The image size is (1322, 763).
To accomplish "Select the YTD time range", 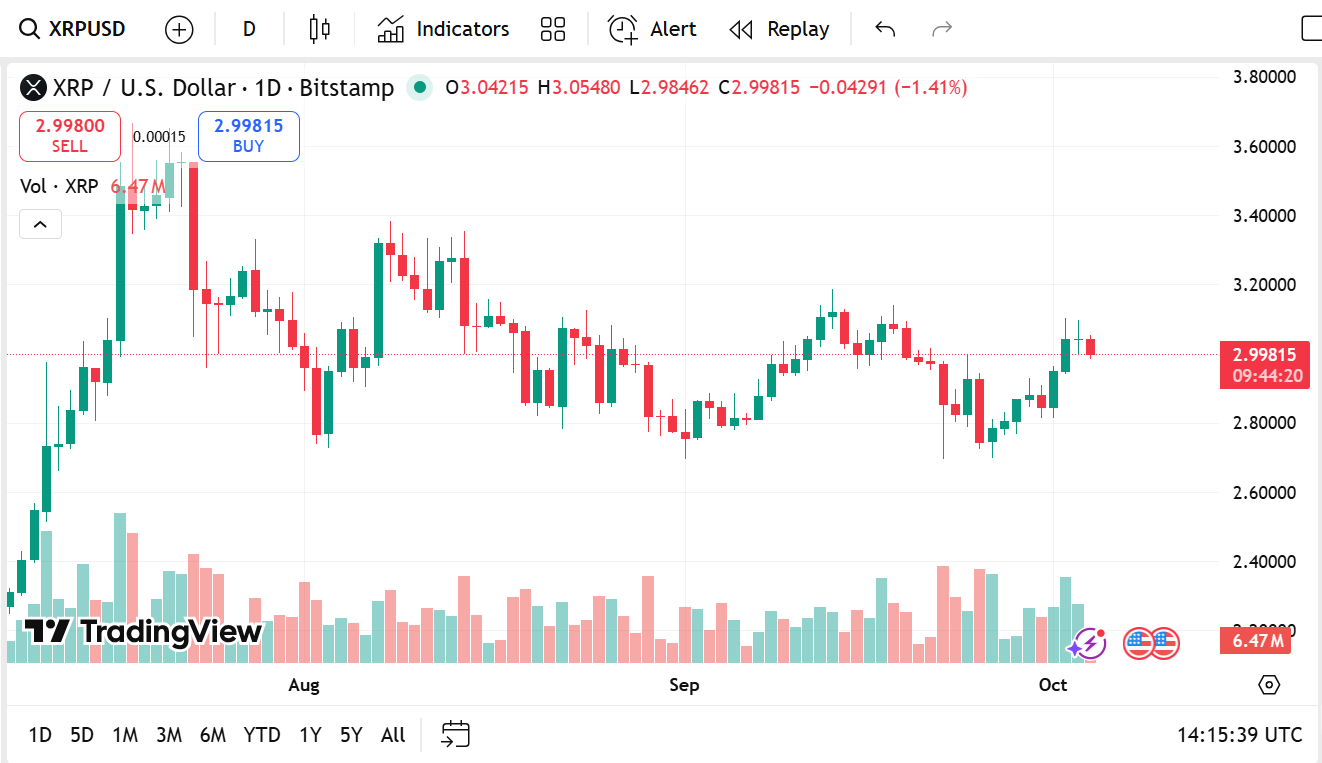I will [x=262, y=735].
